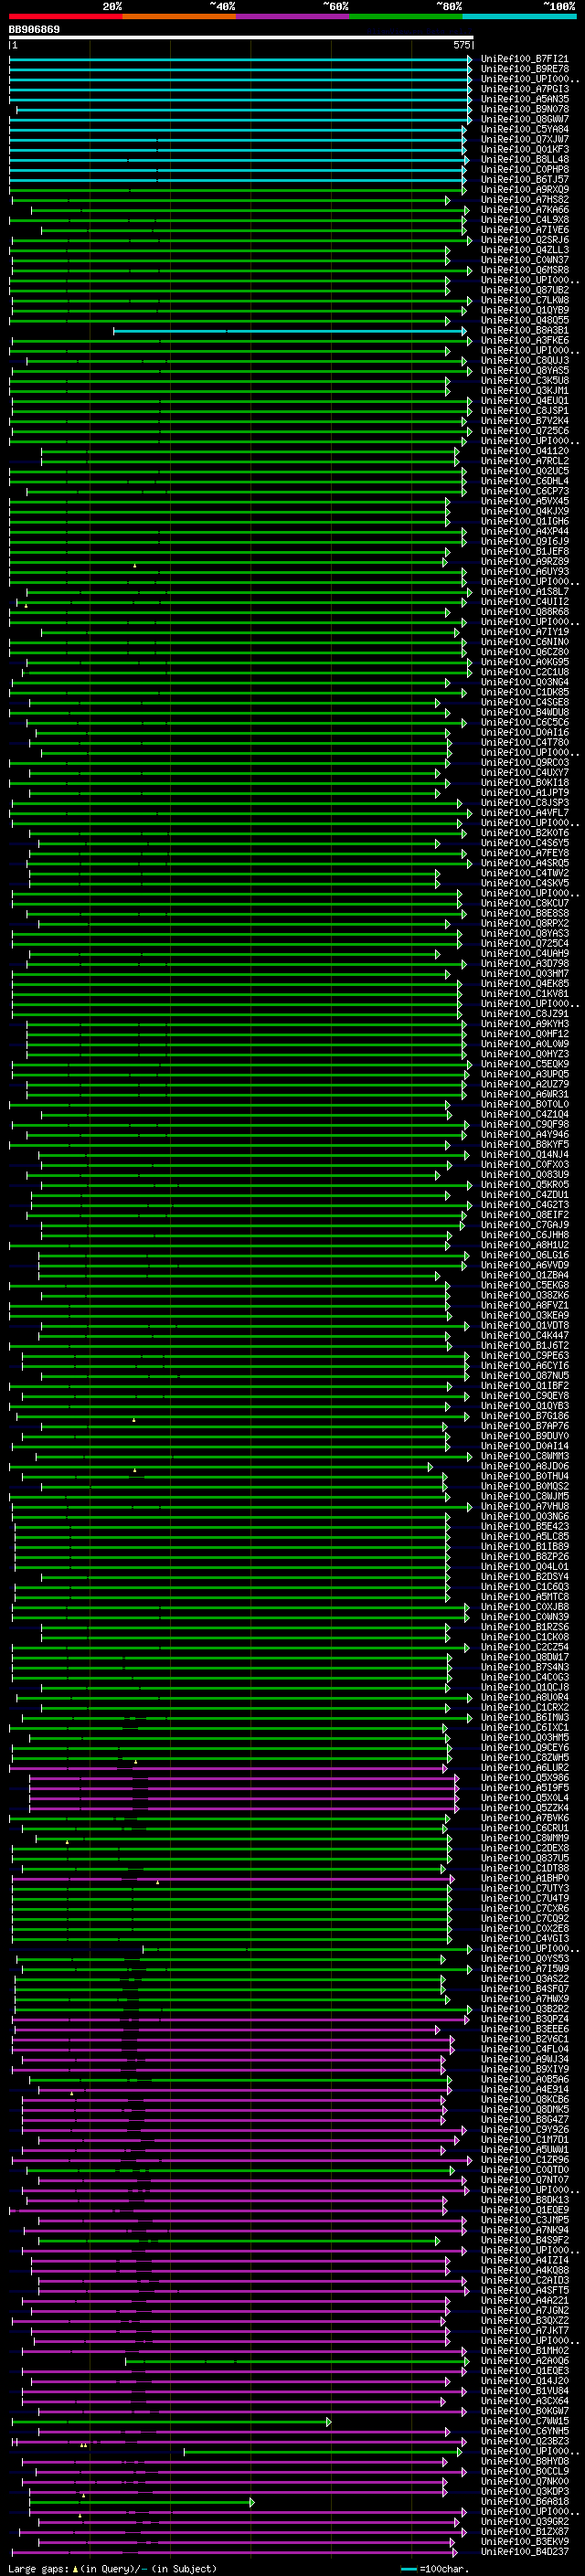Select the hit UniRef100_Q6MSR8

(525, 270)
